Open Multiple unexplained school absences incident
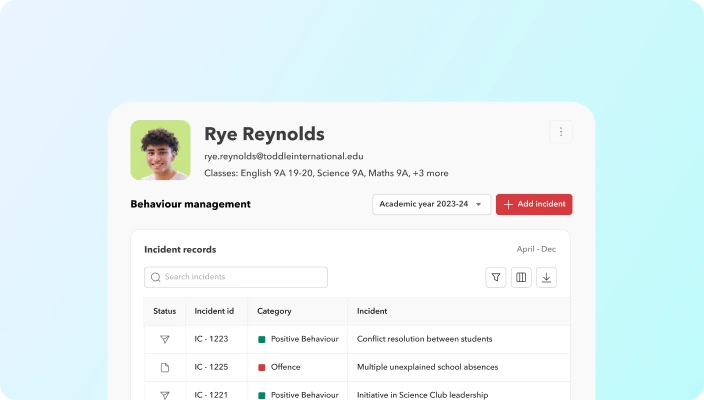This screenshot has height=400, width=704. pyautogui.click(x=427, y=367)
